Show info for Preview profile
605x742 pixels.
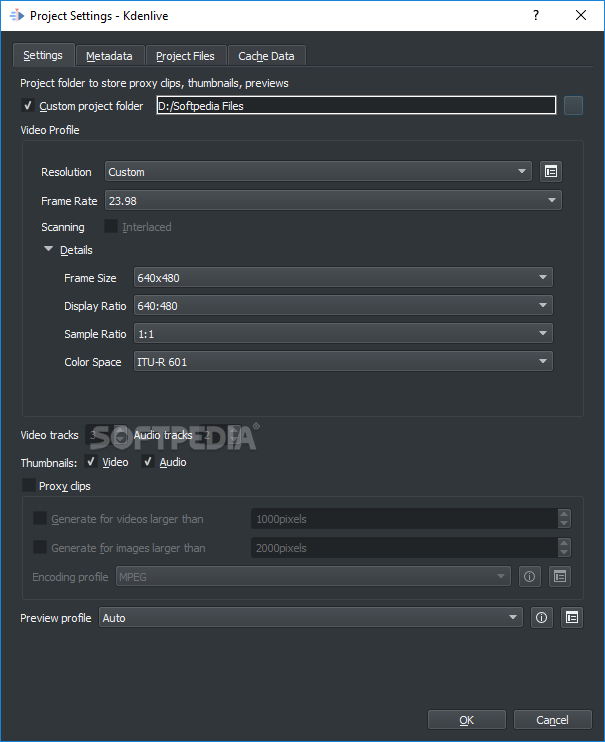click(542, 618)
